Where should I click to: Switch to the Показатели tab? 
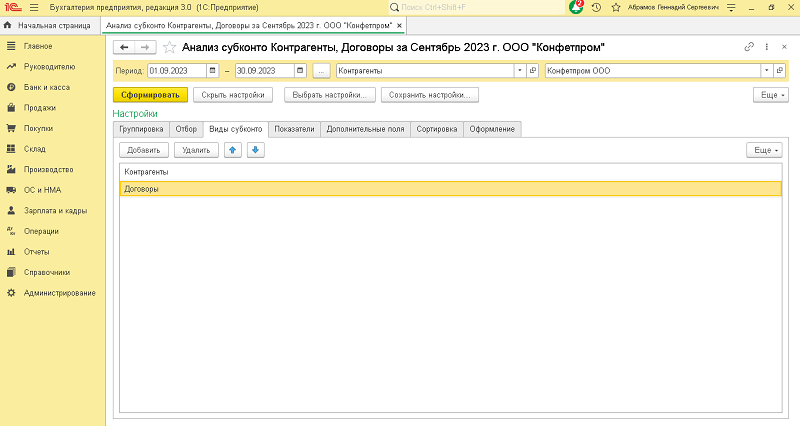[x=294, y=129]
